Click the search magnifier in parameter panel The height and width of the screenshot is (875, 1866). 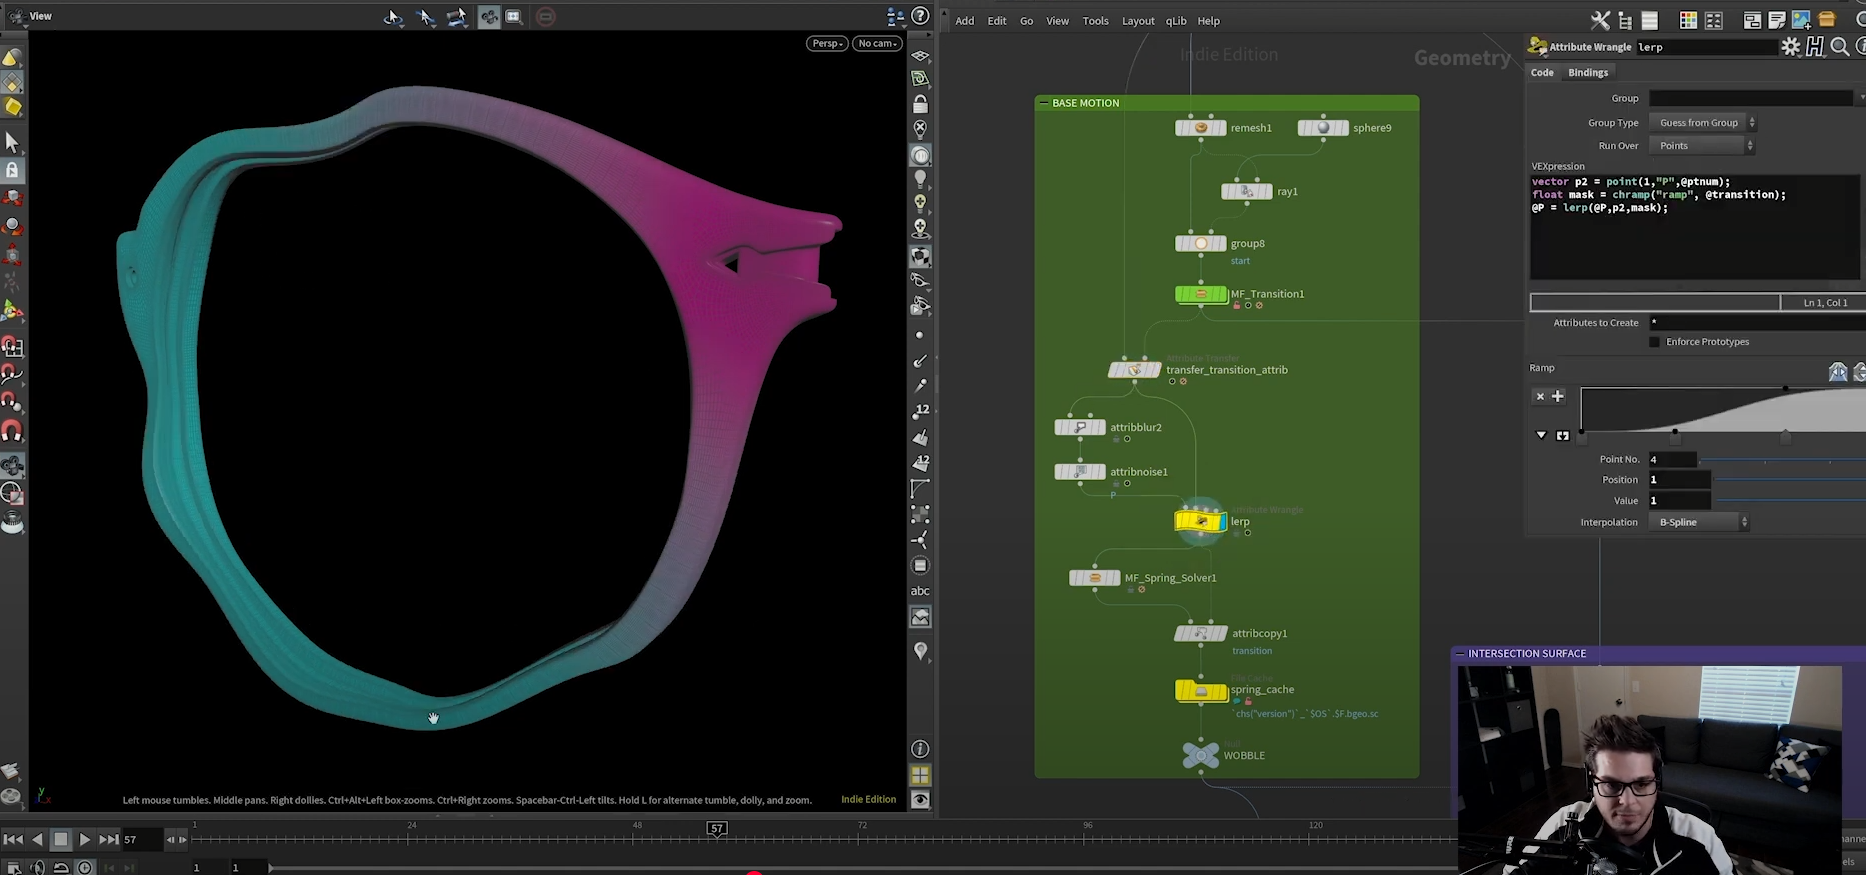pyautogui.click(x=1839, y=47)
